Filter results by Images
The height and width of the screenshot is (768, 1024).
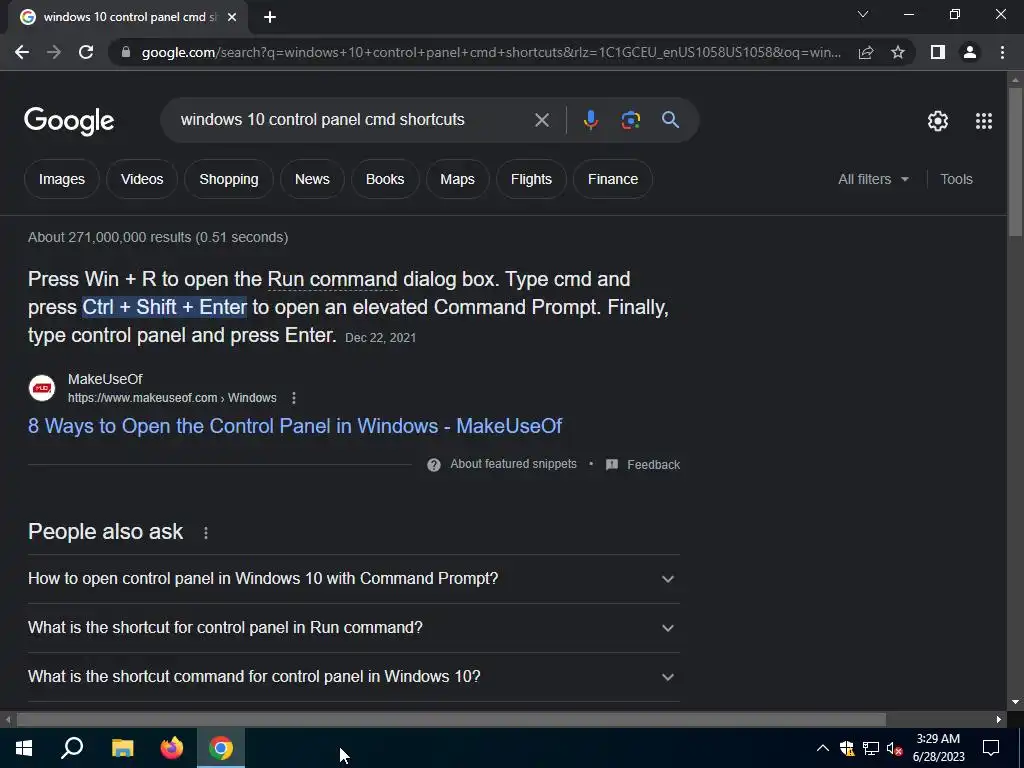pyautogui.click(x=61, y=179)
